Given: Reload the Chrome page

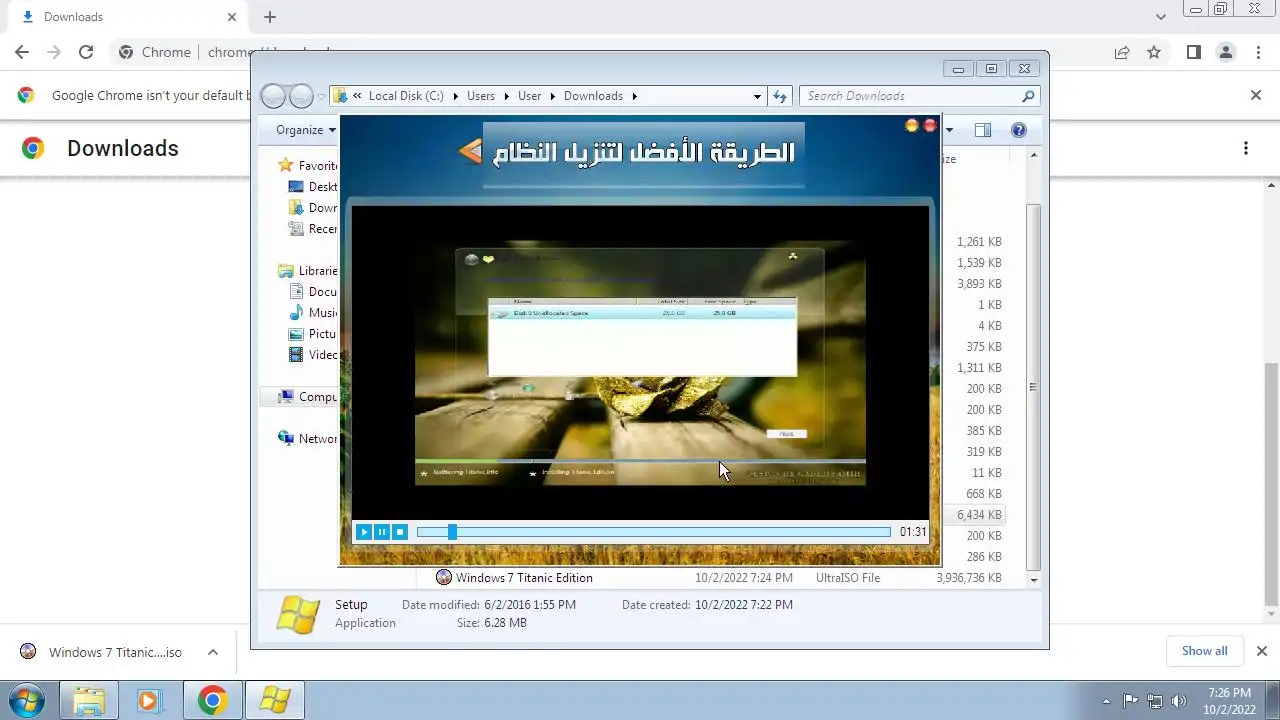Looking at the screenshot, I should (86, 52).
